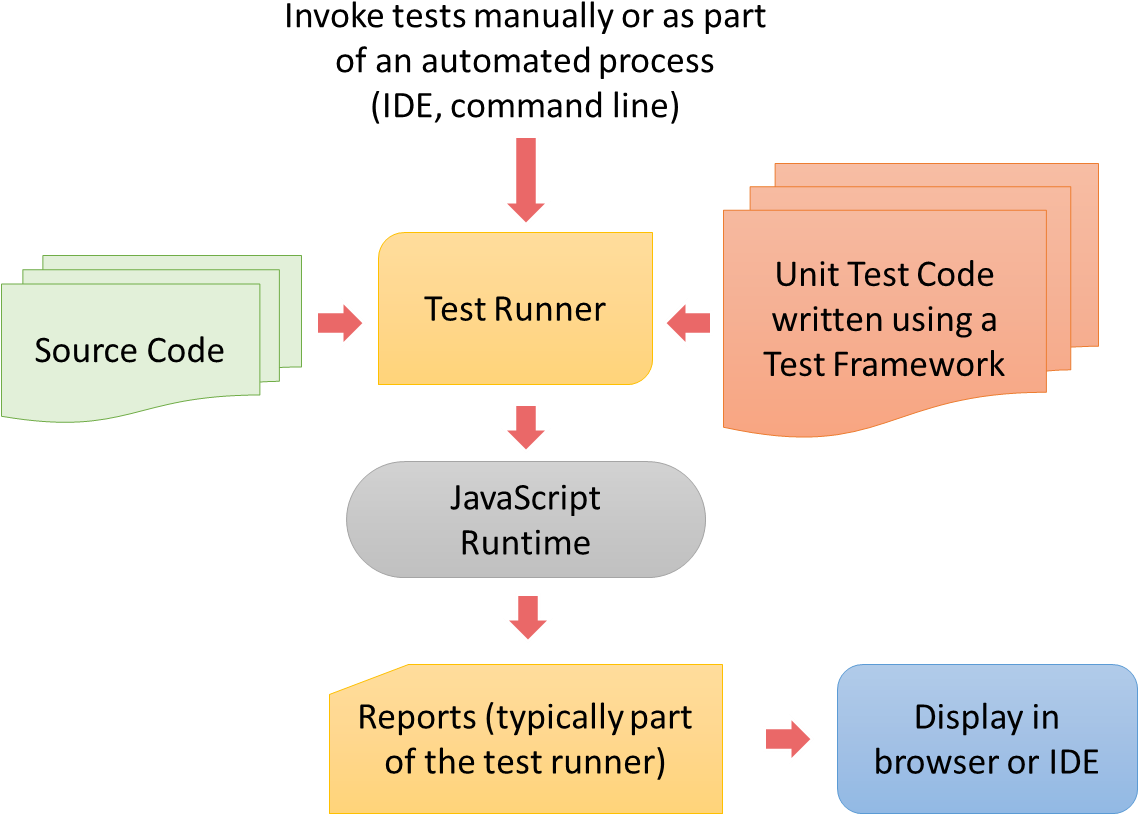The height and width of the screenshot is (814, 1138).
Task: Click the 'of the test runner)' text line
Action: [525, 762]
